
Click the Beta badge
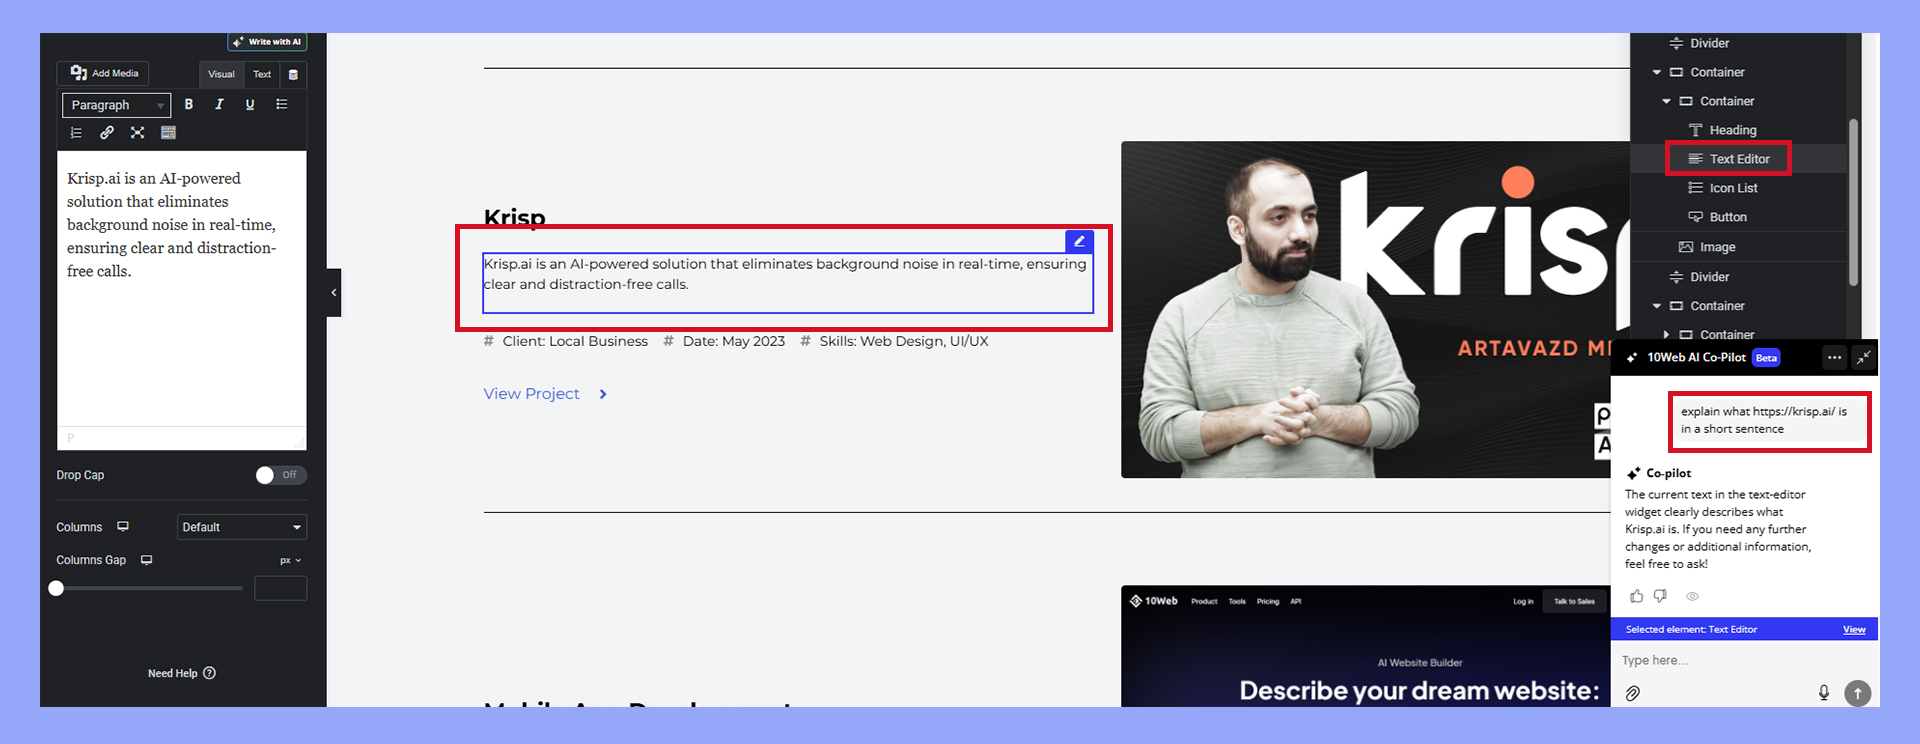tap(1767, 358)
